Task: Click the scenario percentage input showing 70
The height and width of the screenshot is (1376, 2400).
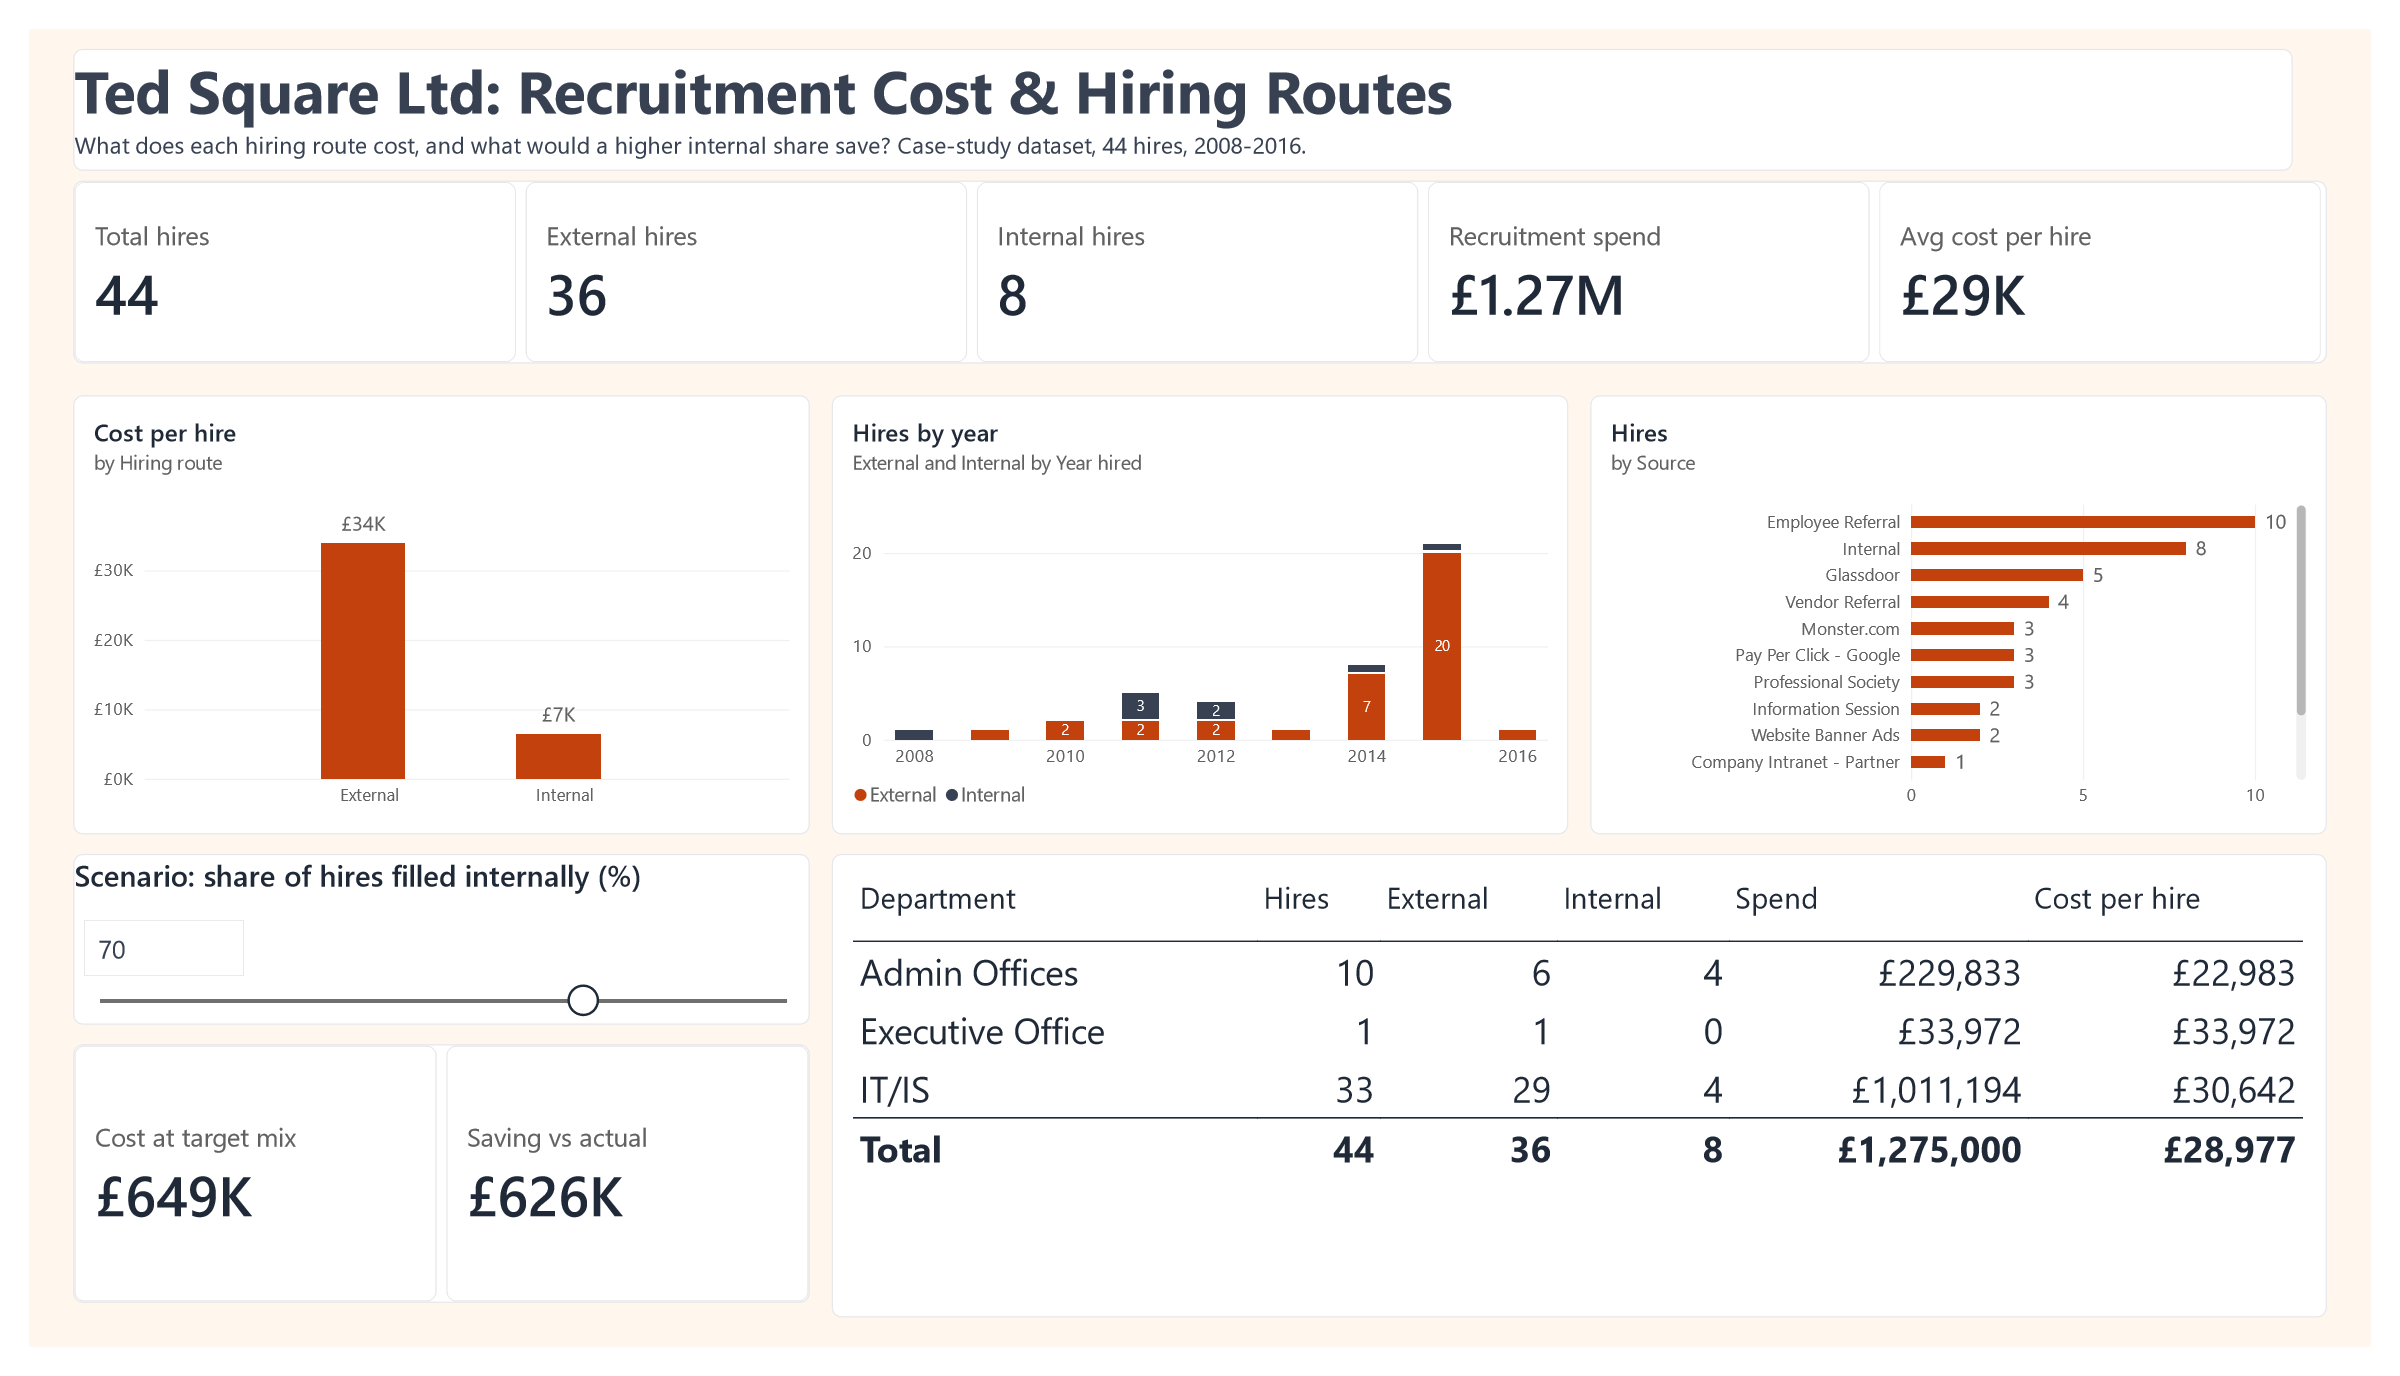Action: (x=164, y=948)
